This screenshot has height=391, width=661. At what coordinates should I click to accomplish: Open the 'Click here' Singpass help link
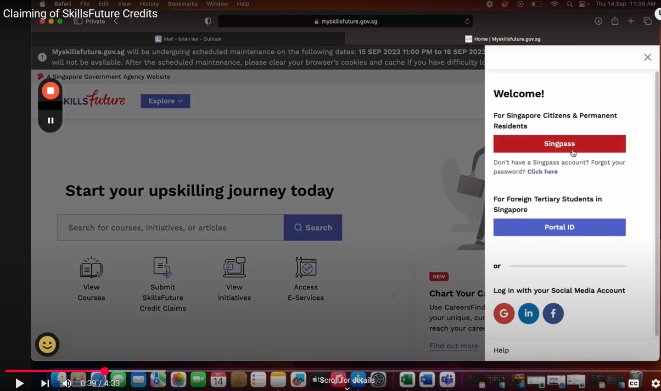[x=543, y=171]
